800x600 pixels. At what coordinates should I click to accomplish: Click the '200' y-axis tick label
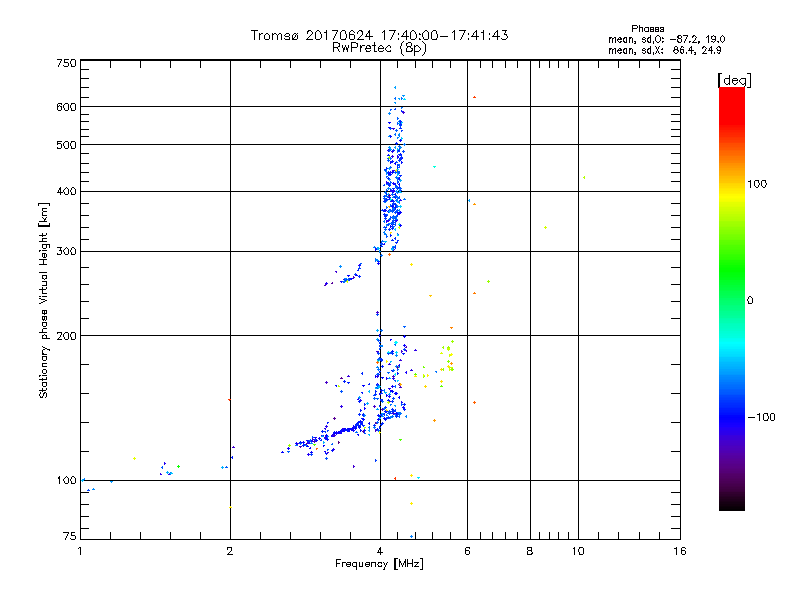click(x=66, y=336)
